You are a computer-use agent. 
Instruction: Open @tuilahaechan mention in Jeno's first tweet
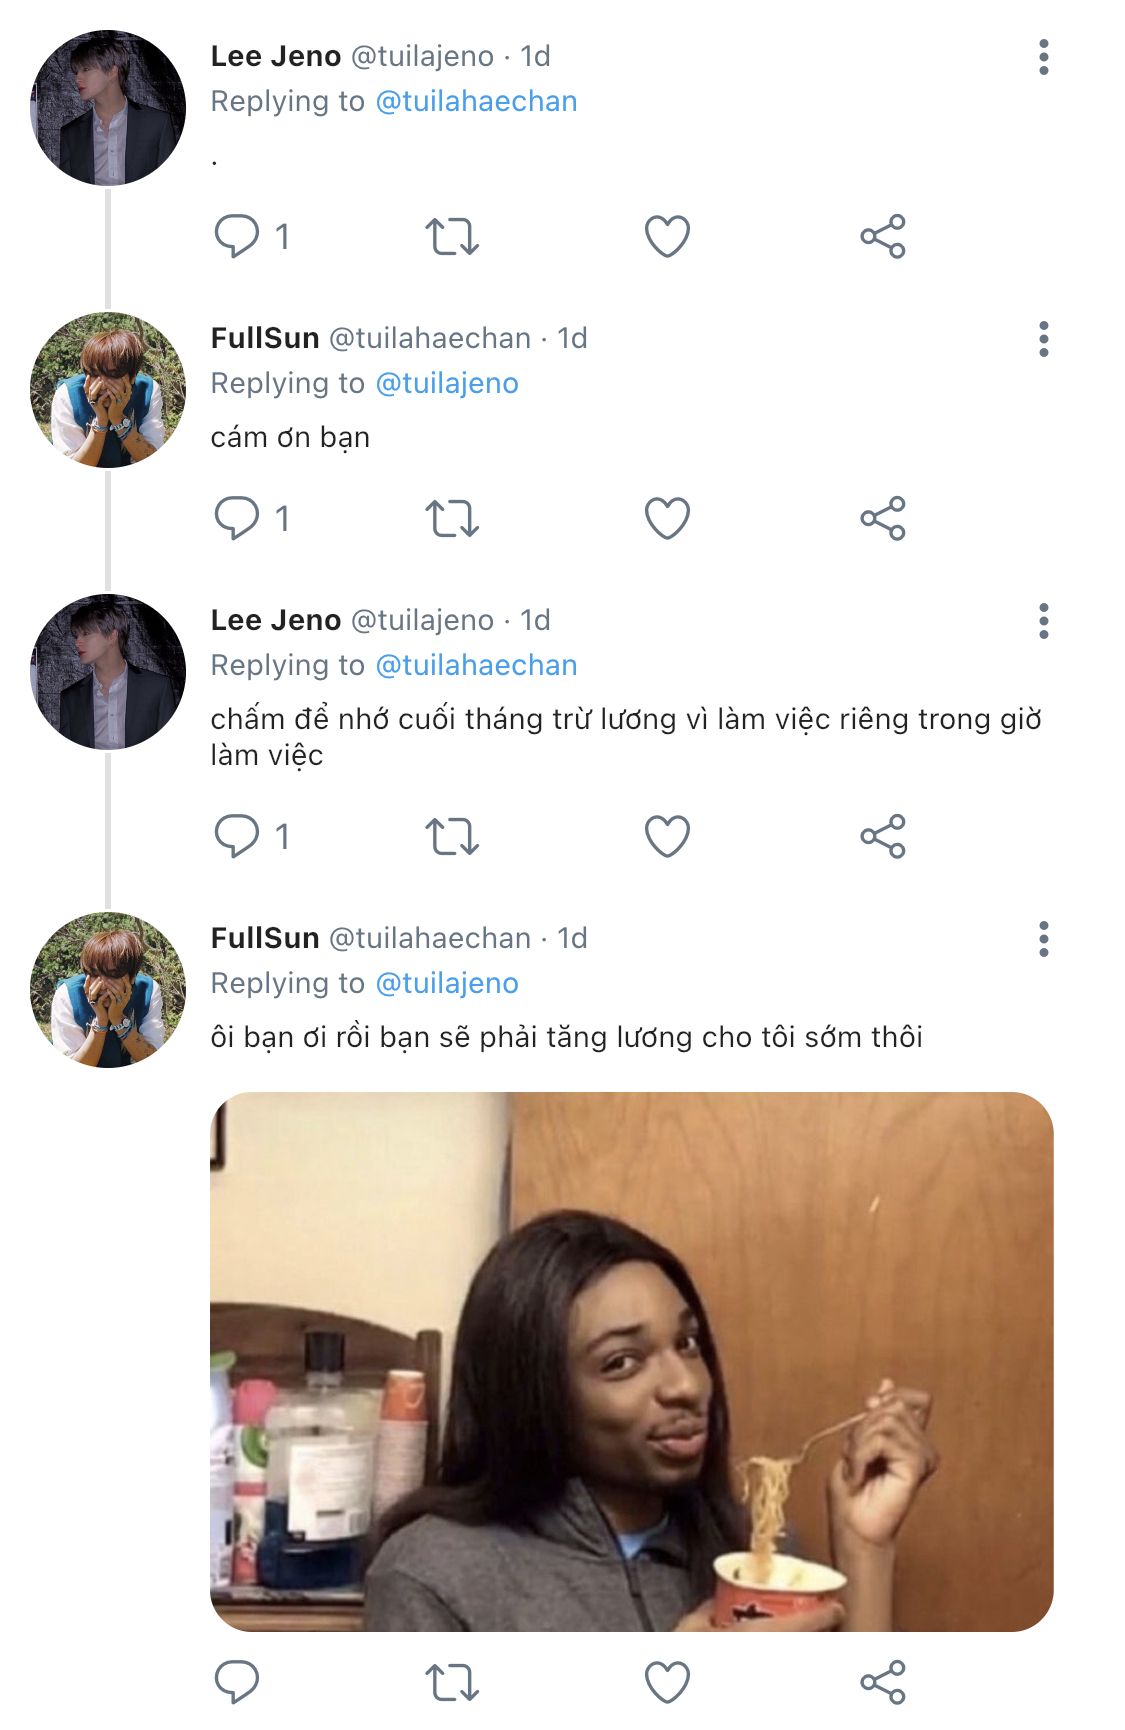476,102
